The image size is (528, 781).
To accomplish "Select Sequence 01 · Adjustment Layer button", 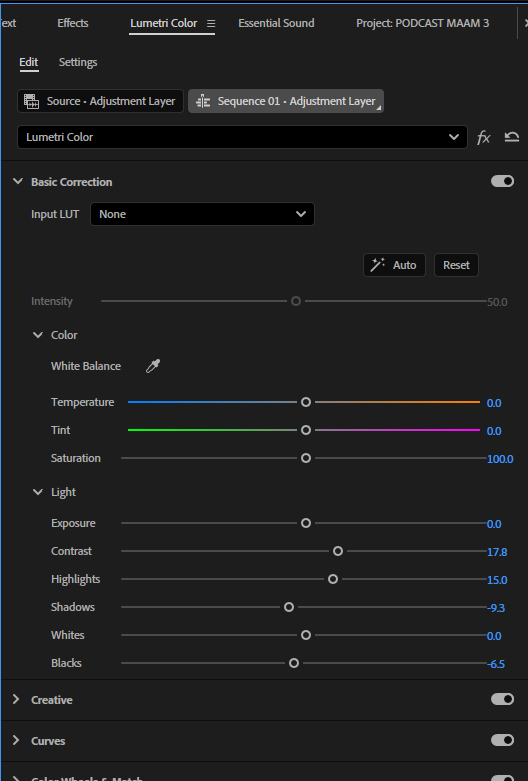I will [x=286, y=101].
